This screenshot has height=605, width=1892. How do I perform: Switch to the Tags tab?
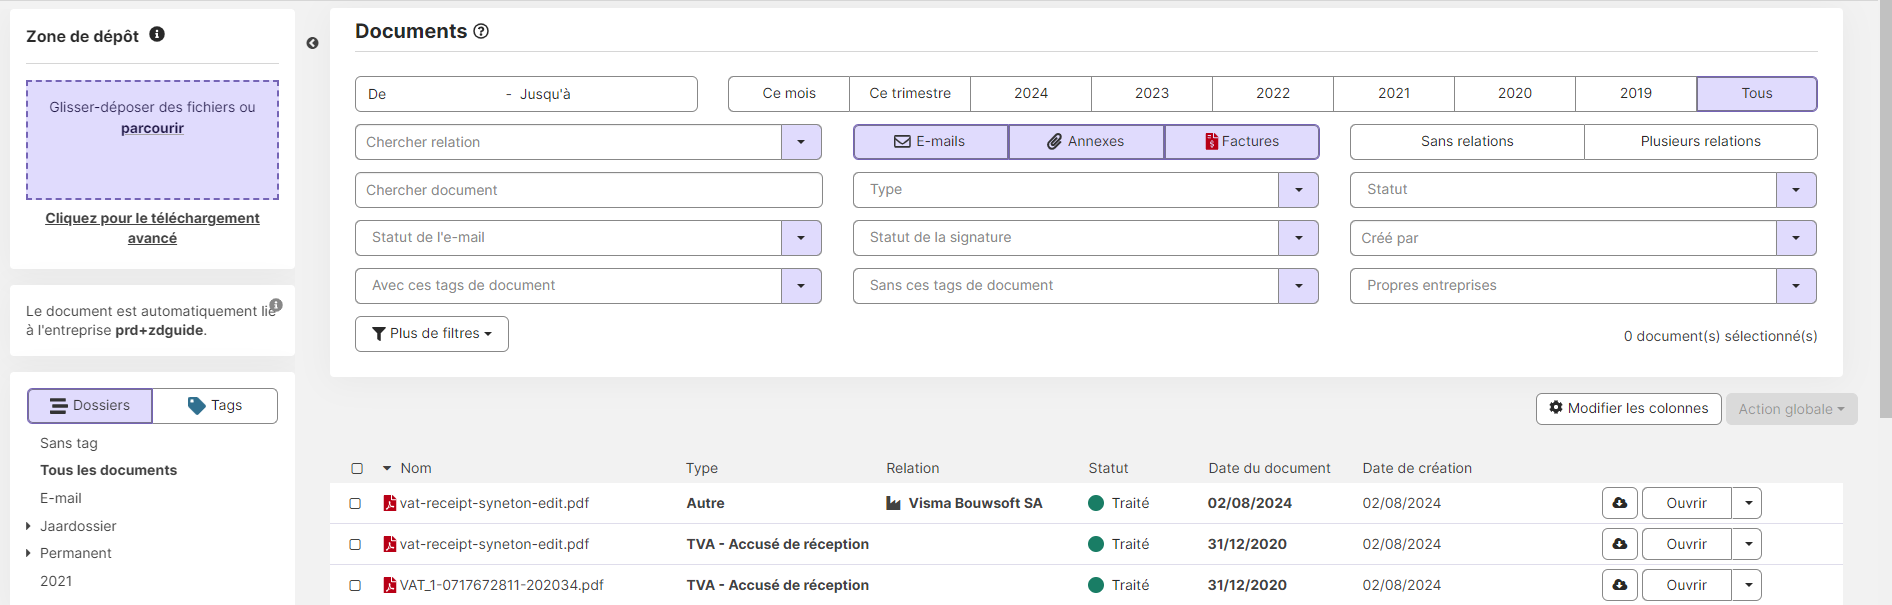[215, 406]
